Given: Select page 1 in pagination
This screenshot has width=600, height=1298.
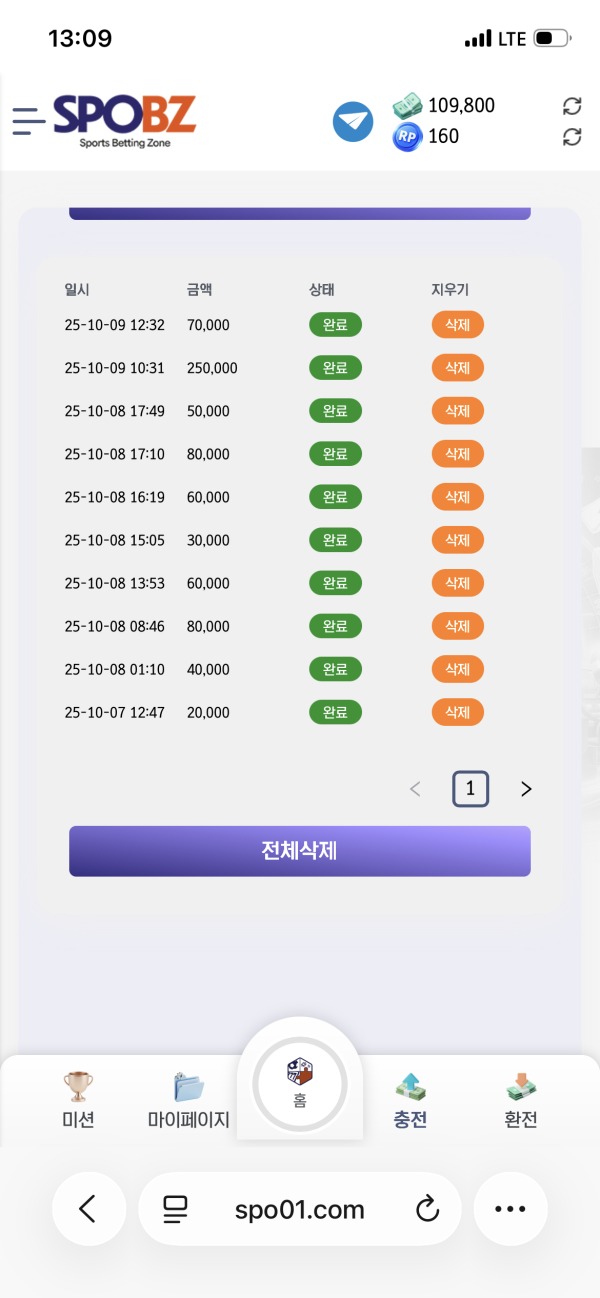Looking at the screenshot, I should pos(470,789).
